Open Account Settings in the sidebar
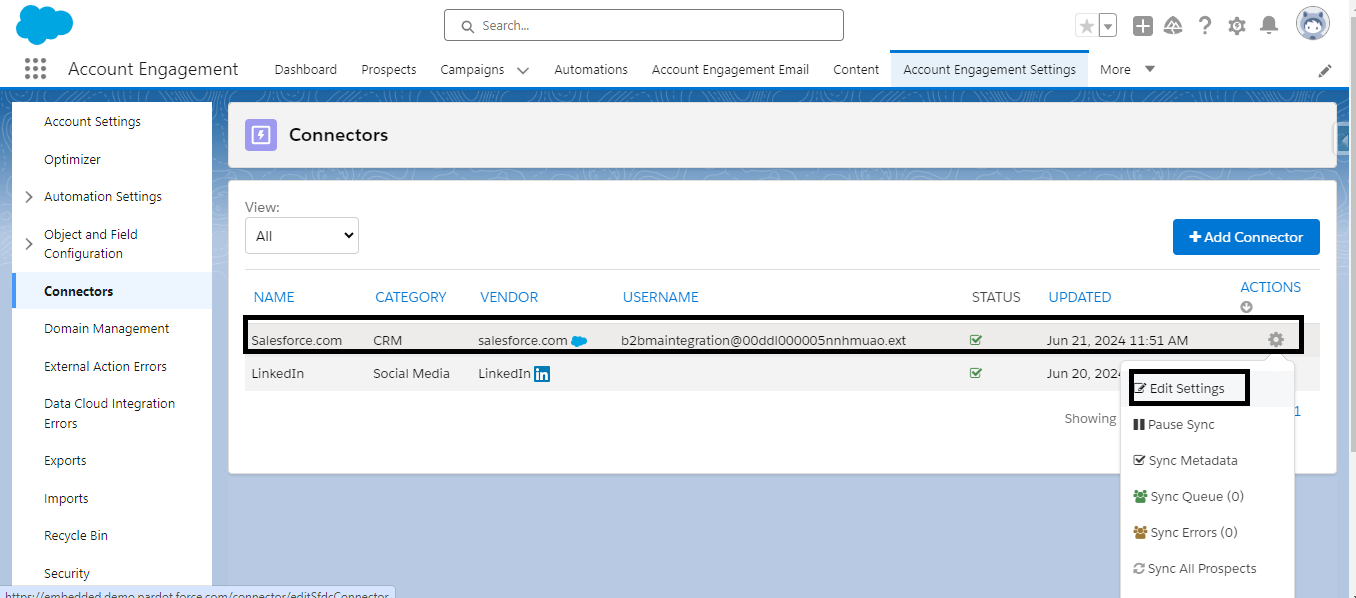The image size is (1356, 598). coord(92,122)
